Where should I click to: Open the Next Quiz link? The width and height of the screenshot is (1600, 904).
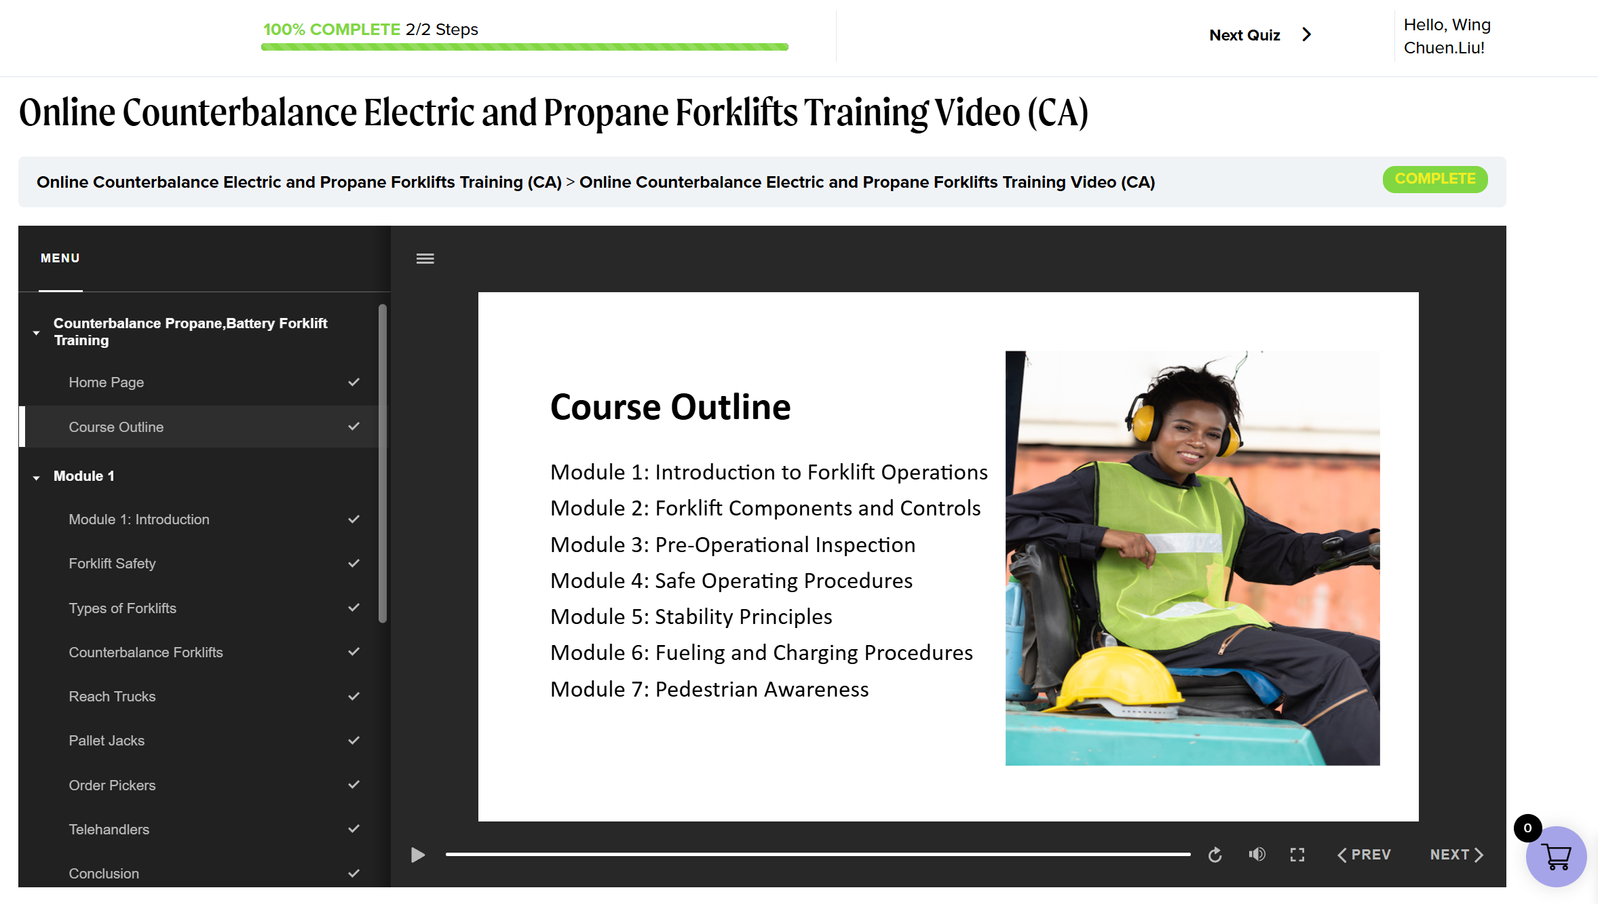pos(1245,35)
